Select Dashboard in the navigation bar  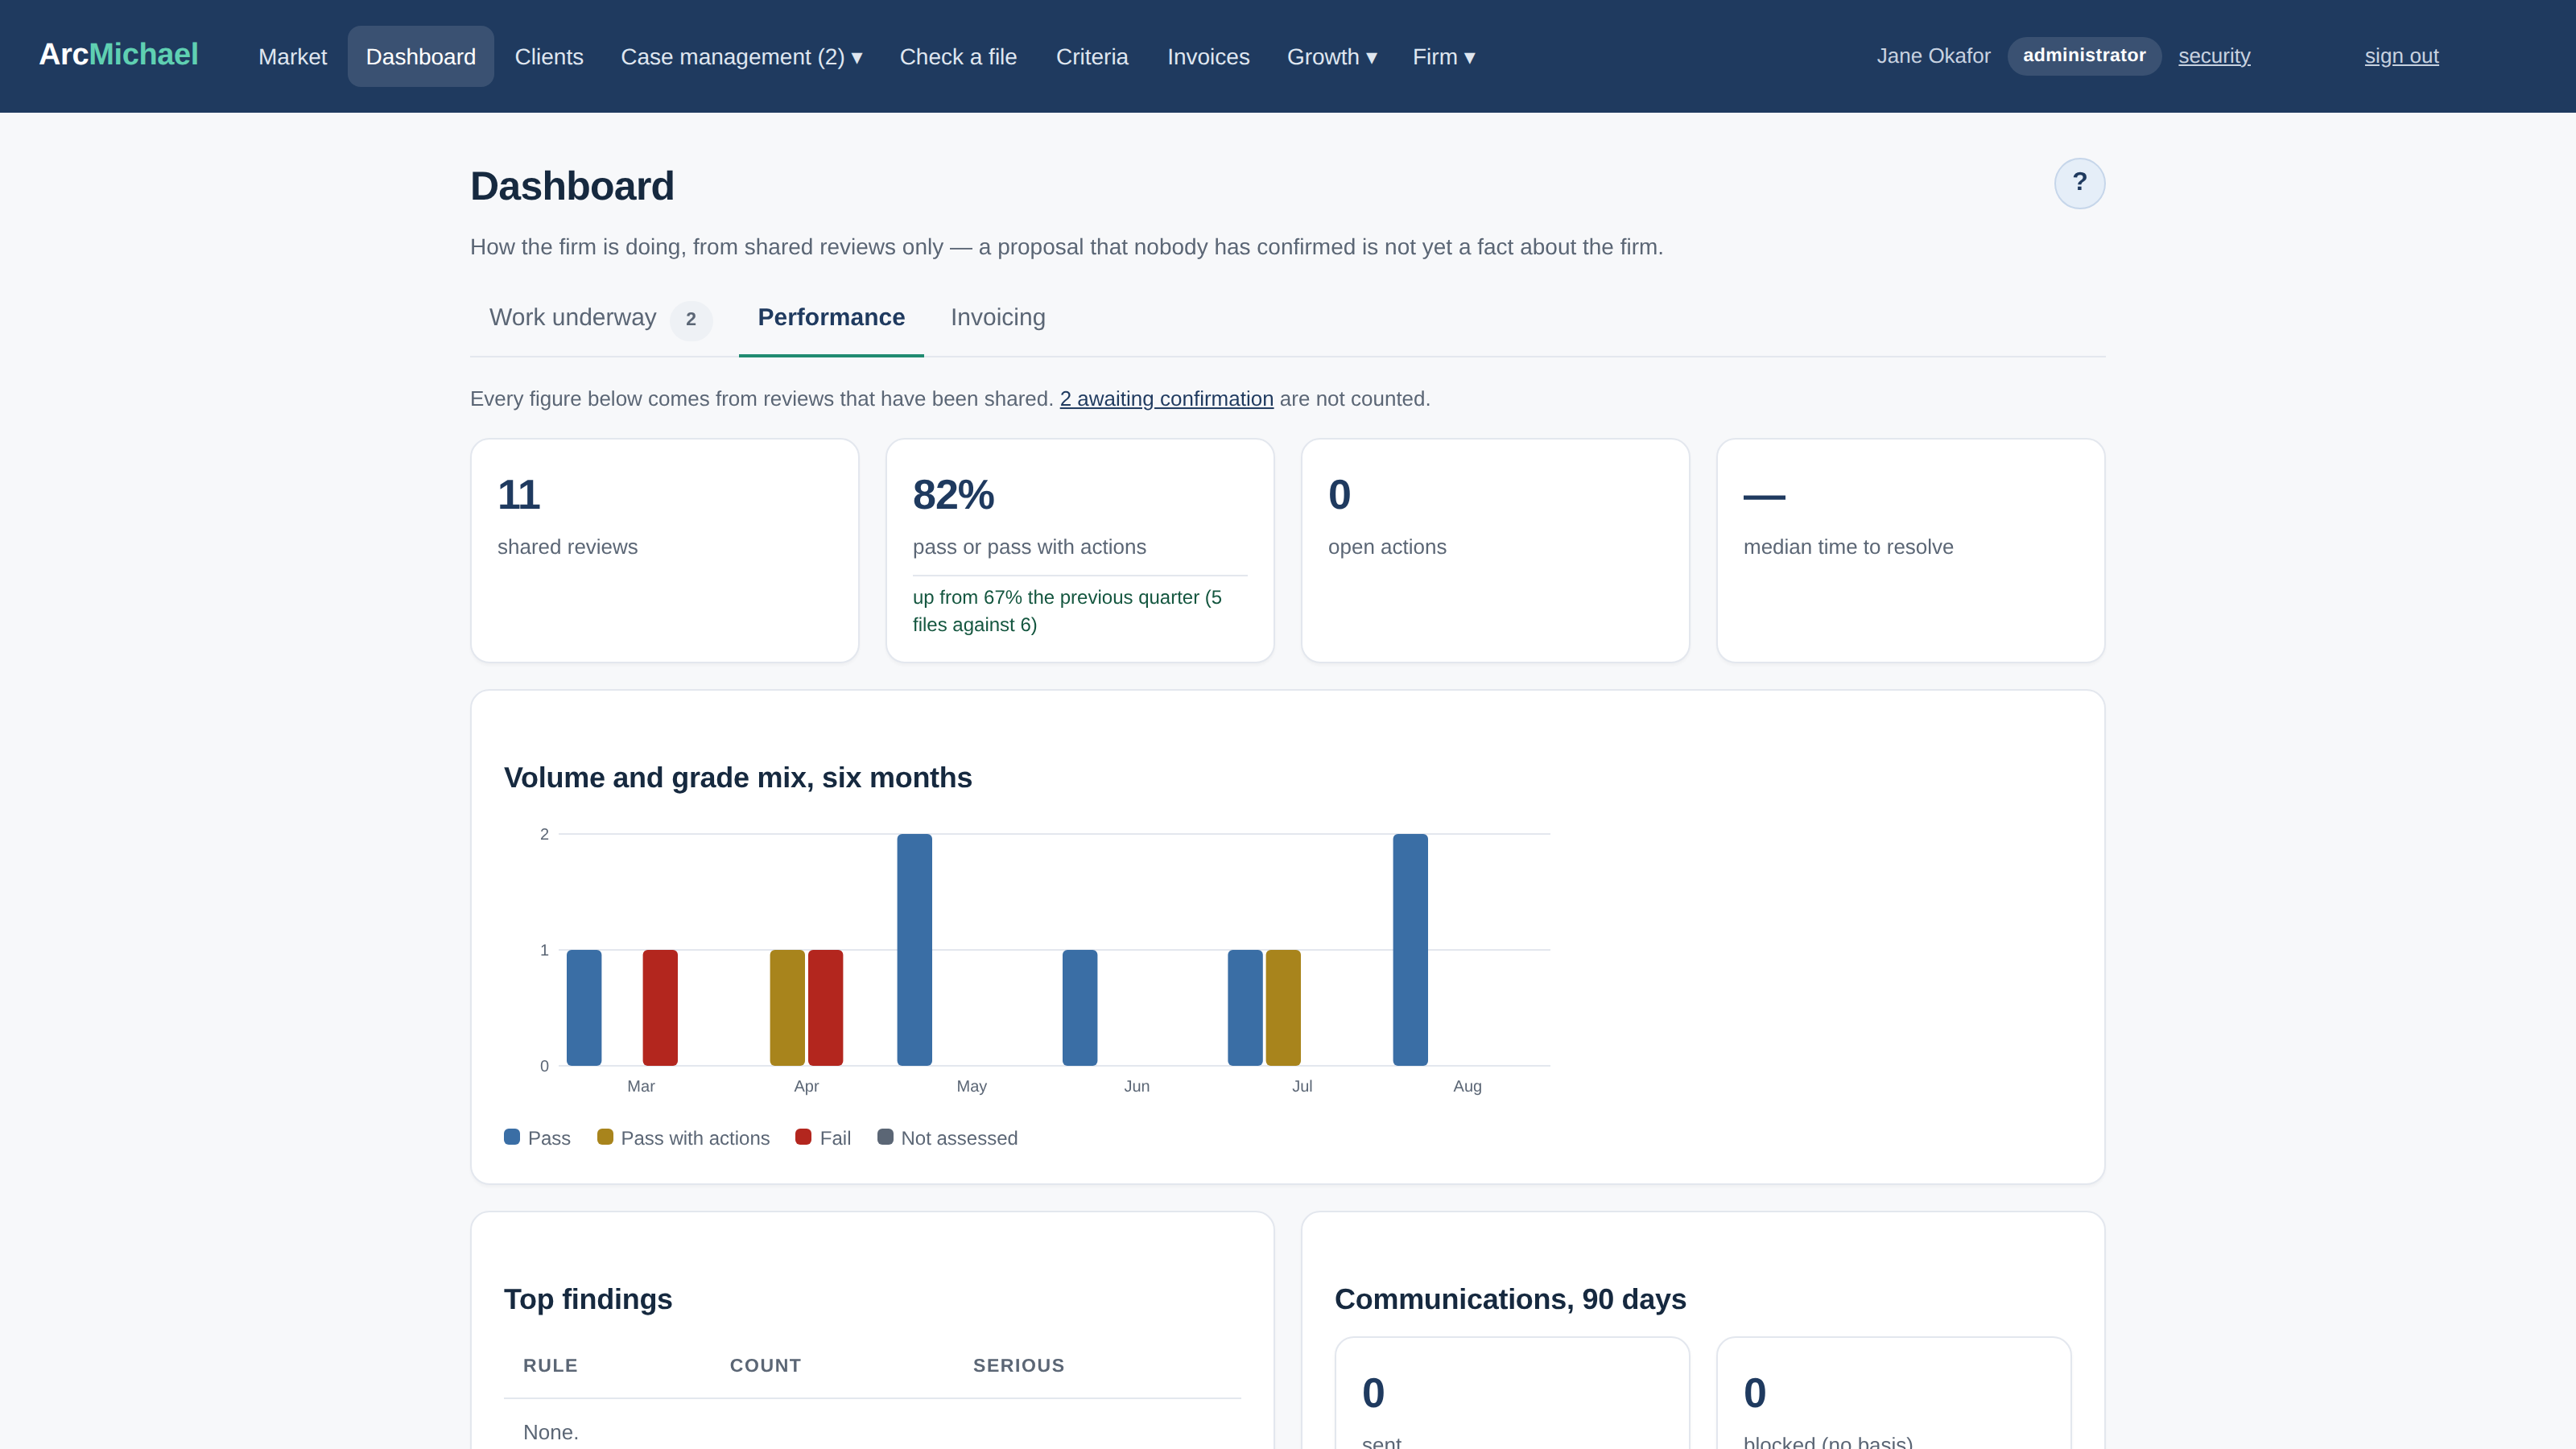421,57
